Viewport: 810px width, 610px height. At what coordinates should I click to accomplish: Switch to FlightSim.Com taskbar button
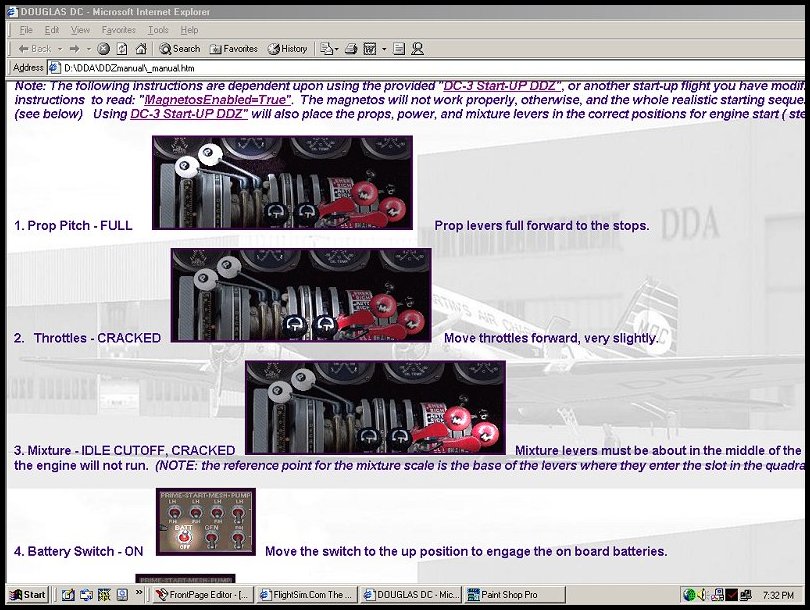point(307,595)
